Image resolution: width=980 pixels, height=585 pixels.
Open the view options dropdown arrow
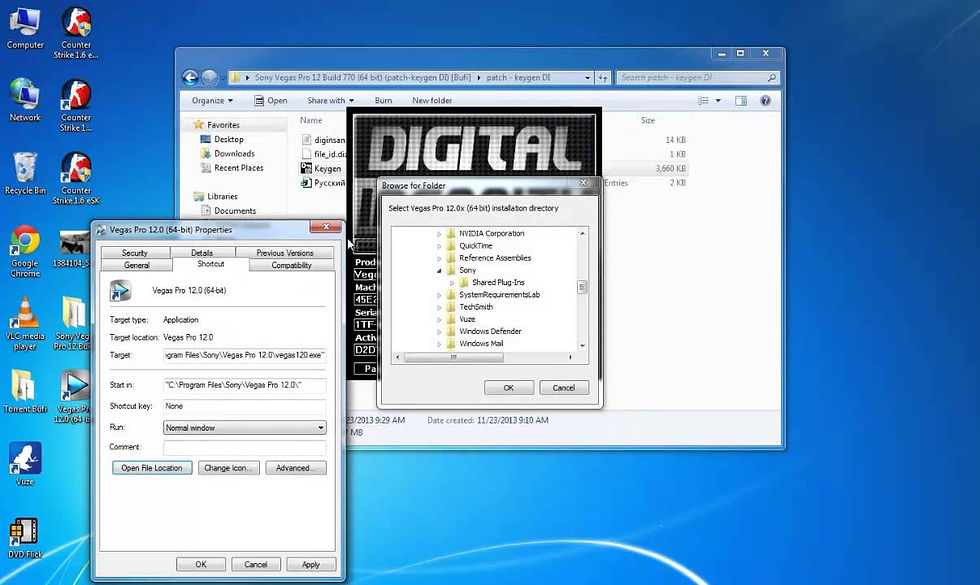(718, 101)
